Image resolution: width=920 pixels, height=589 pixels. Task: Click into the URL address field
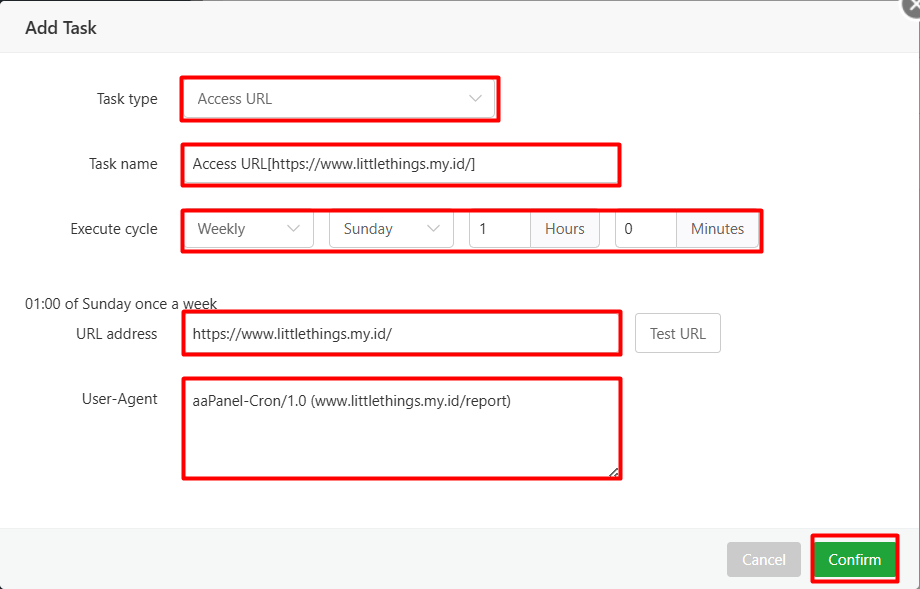pyautogui.click(x=400, y=334)
